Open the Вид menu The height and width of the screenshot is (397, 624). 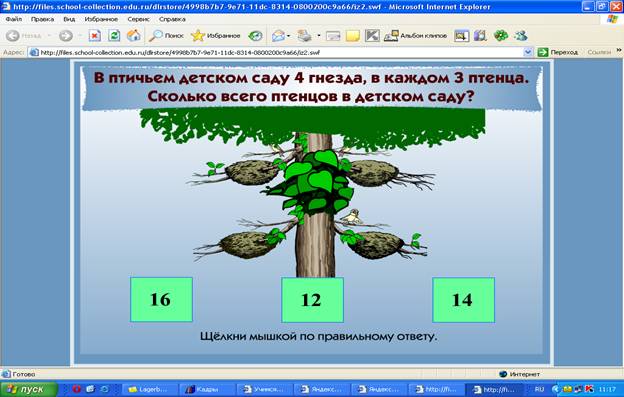69,19
